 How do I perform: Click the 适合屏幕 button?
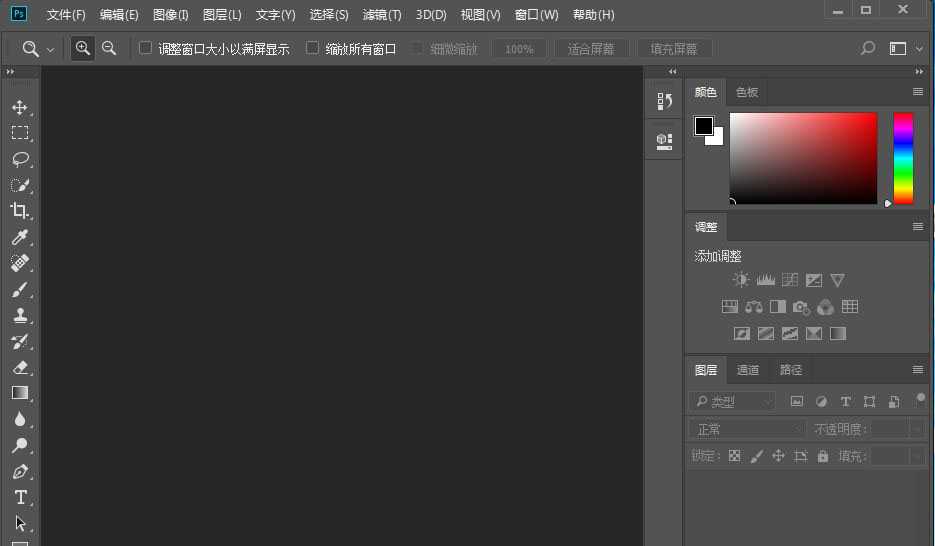(591, 49)
